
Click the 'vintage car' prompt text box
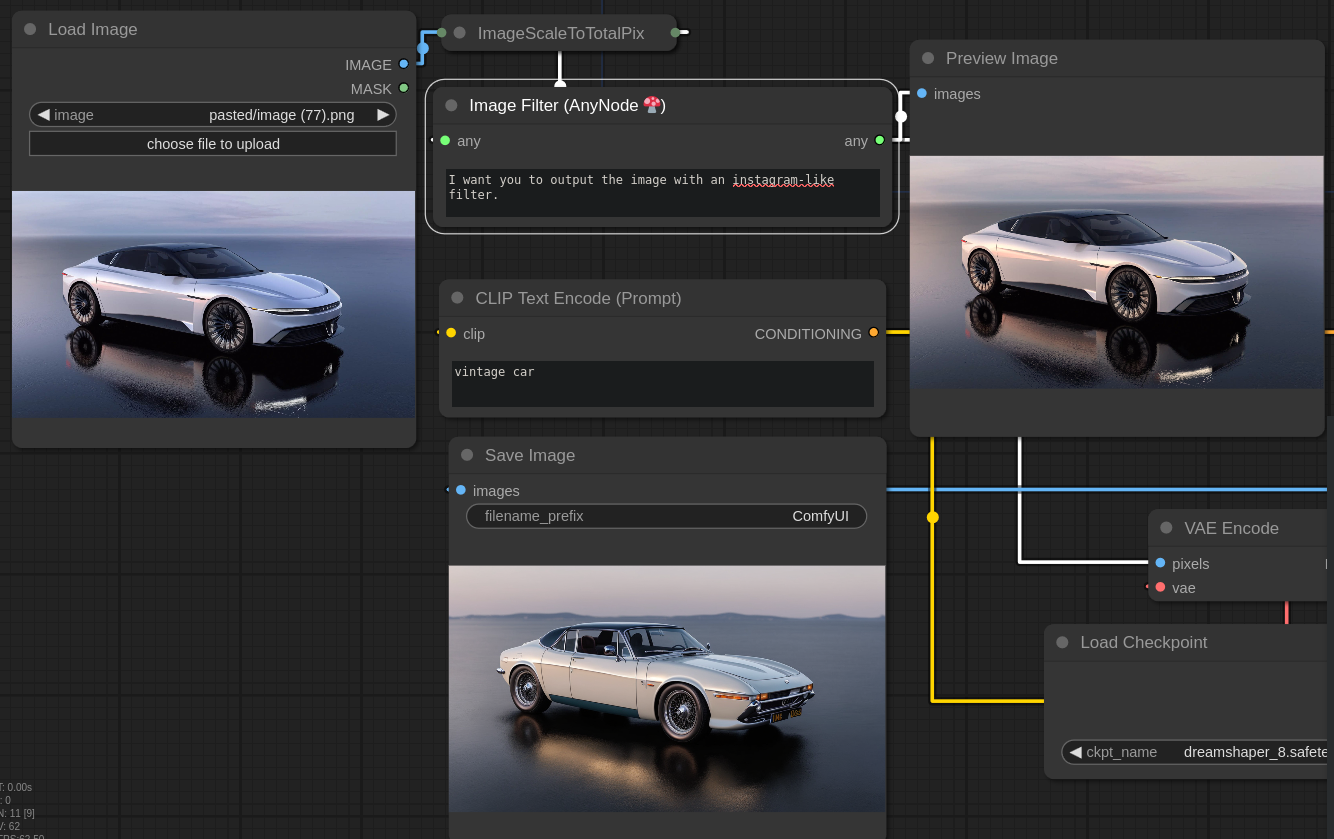[x=662, y=384]
